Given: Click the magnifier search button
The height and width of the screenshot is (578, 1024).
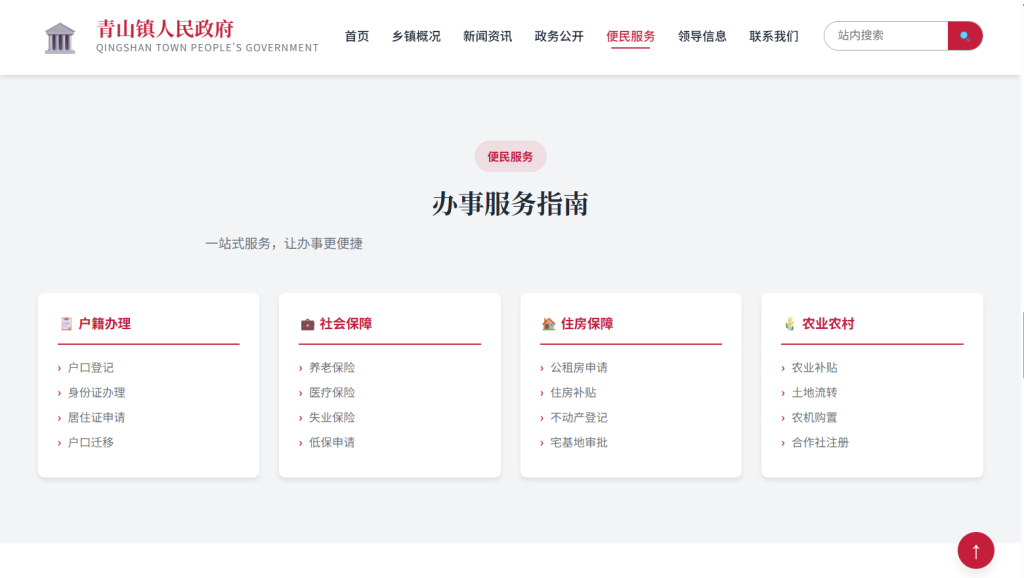Looking at the screenshot, I should point(964,36).
